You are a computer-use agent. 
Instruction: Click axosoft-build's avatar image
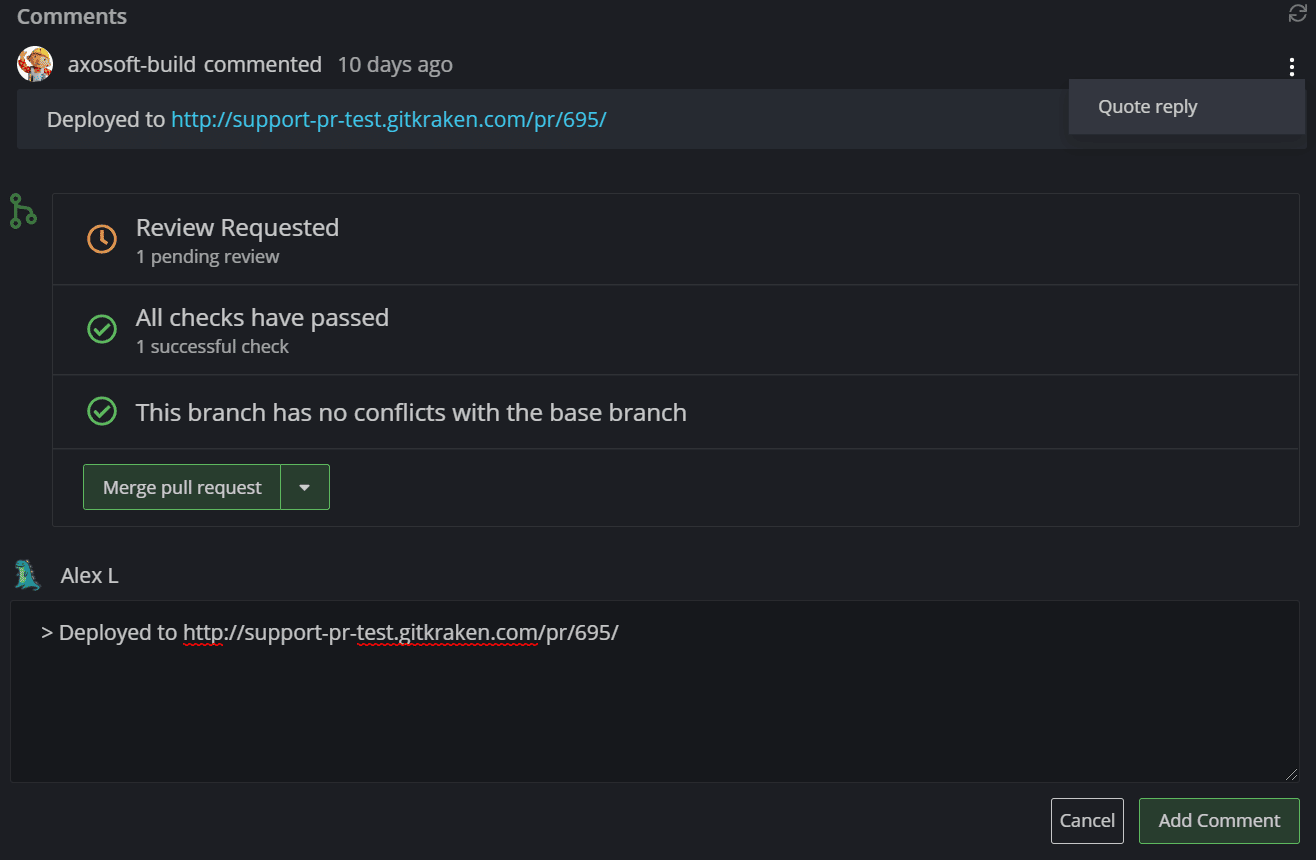pyautogui.click(x=35, y=63)
